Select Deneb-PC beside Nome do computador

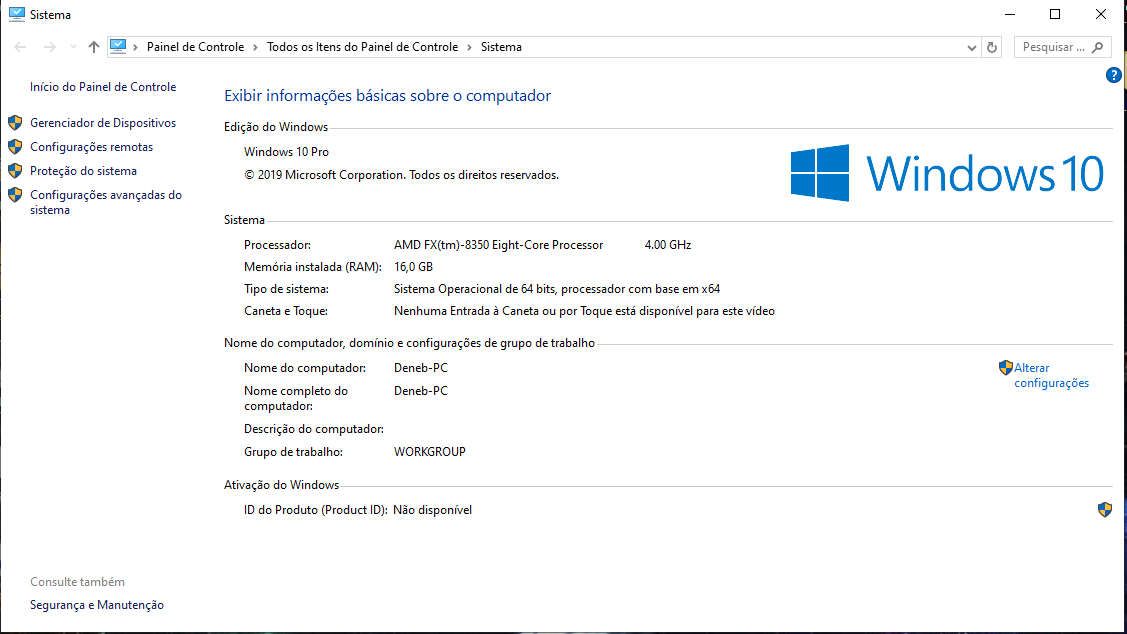420,368
